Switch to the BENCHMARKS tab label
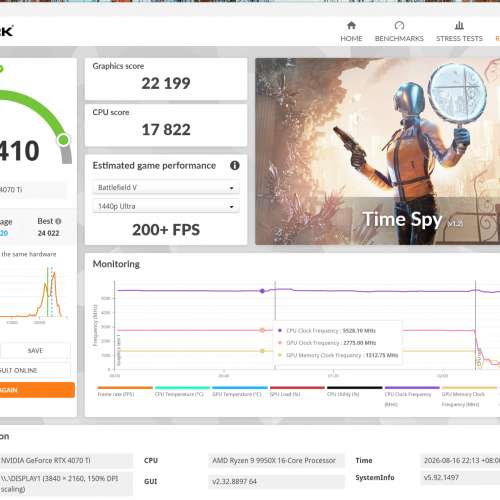 point(399,39)
